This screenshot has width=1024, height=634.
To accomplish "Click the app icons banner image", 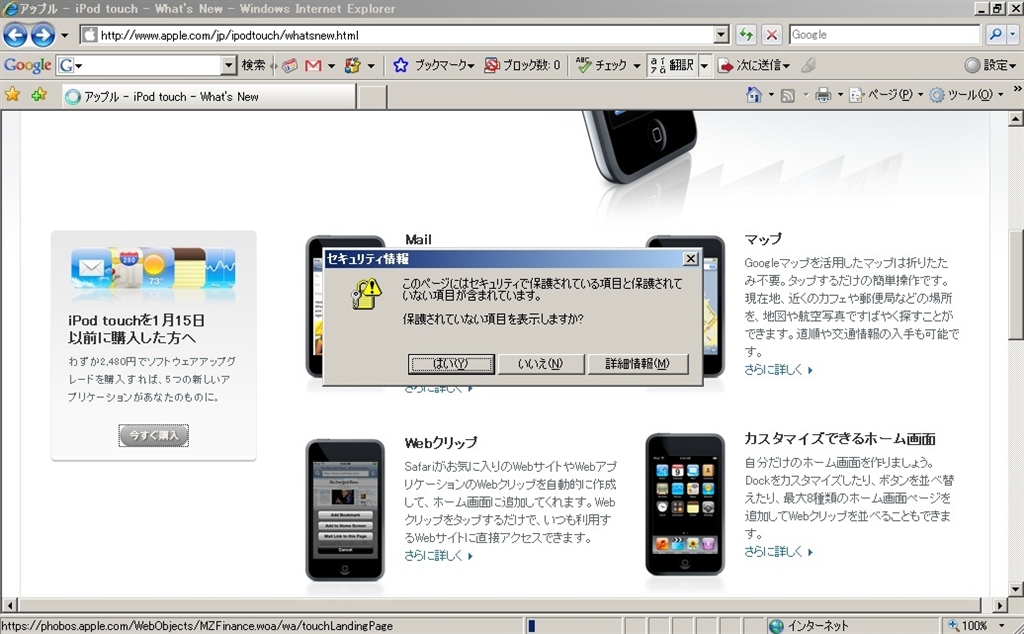I will pos(153,268).
